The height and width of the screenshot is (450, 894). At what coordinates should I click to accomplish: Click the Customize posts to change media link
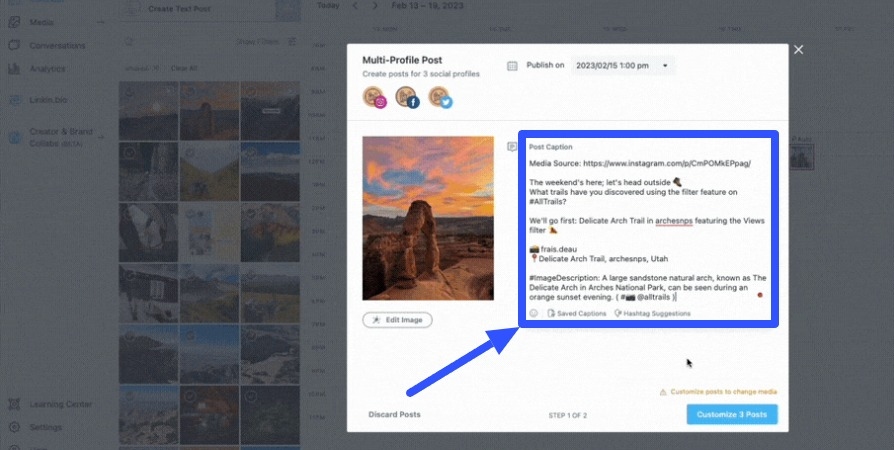(x=718, y=392)
